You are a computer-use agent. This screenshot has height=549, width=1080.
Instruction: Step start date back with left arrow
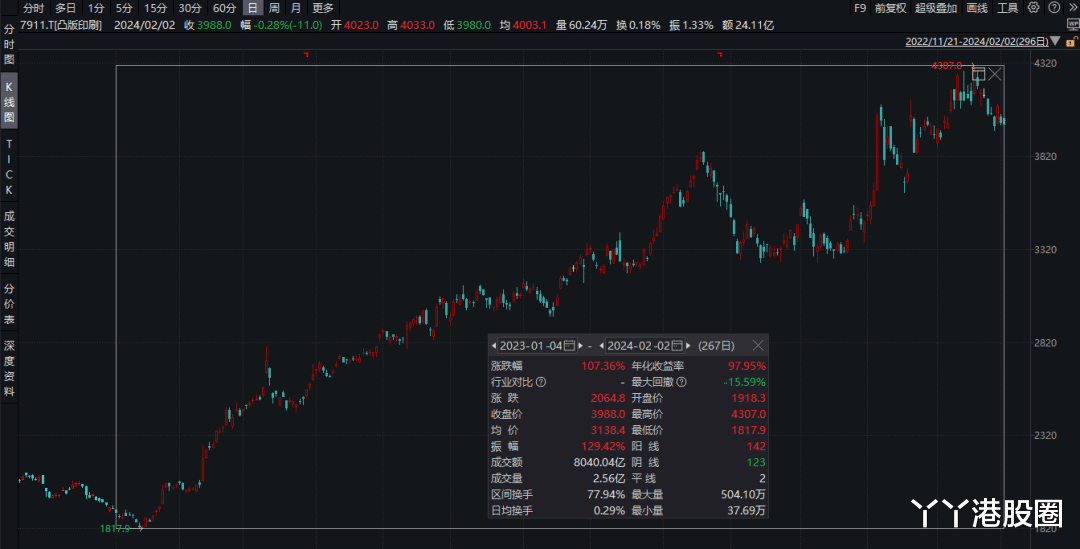coord(494,346)
